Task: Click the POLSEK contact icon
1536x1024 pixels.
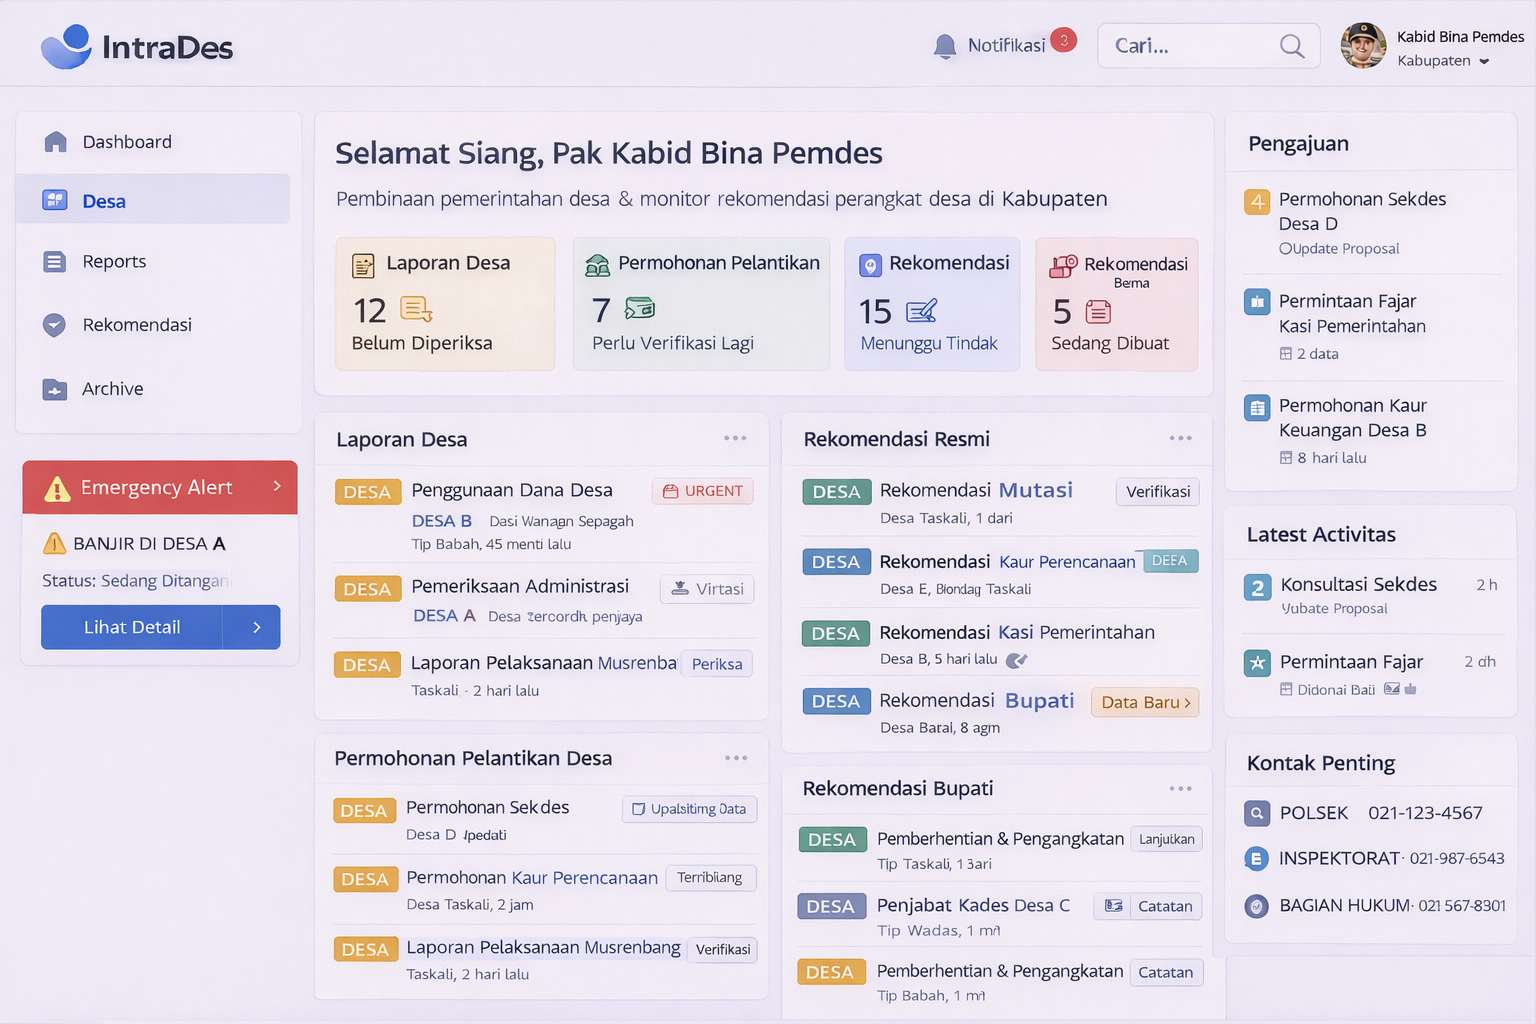Action: tap(1257, 813)
